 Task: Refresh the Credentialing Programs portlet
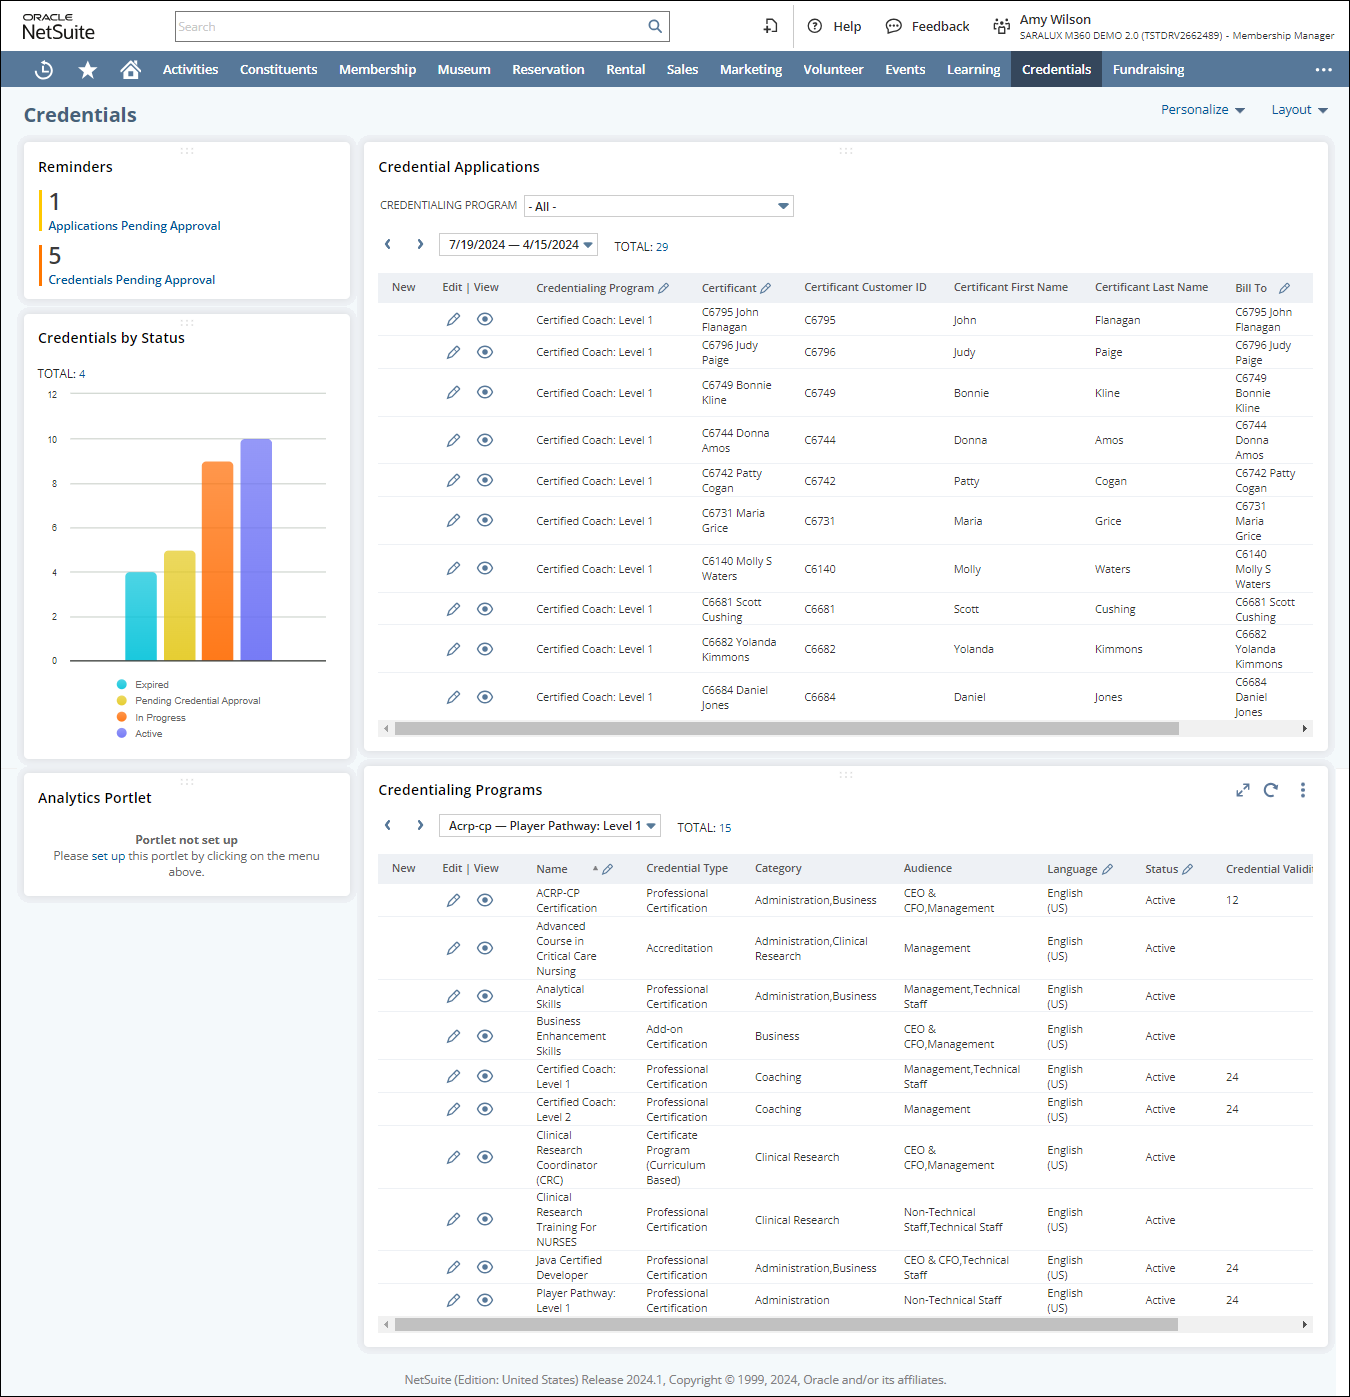click(x=1271, y=790)
